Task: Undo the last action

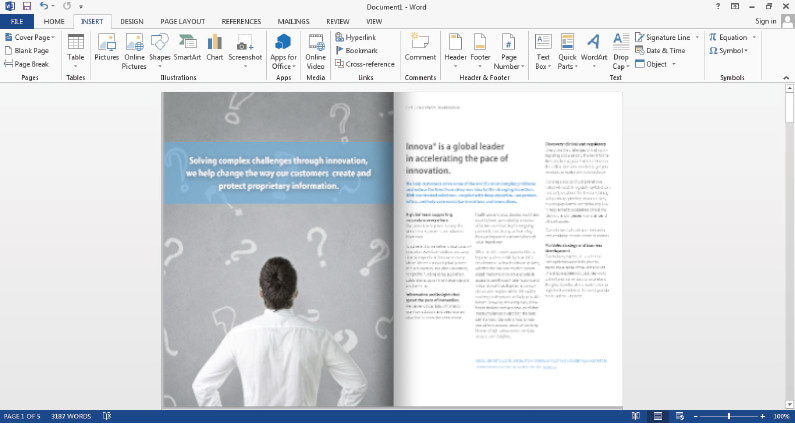Action: pyautogui.click(x=44, y=7)
